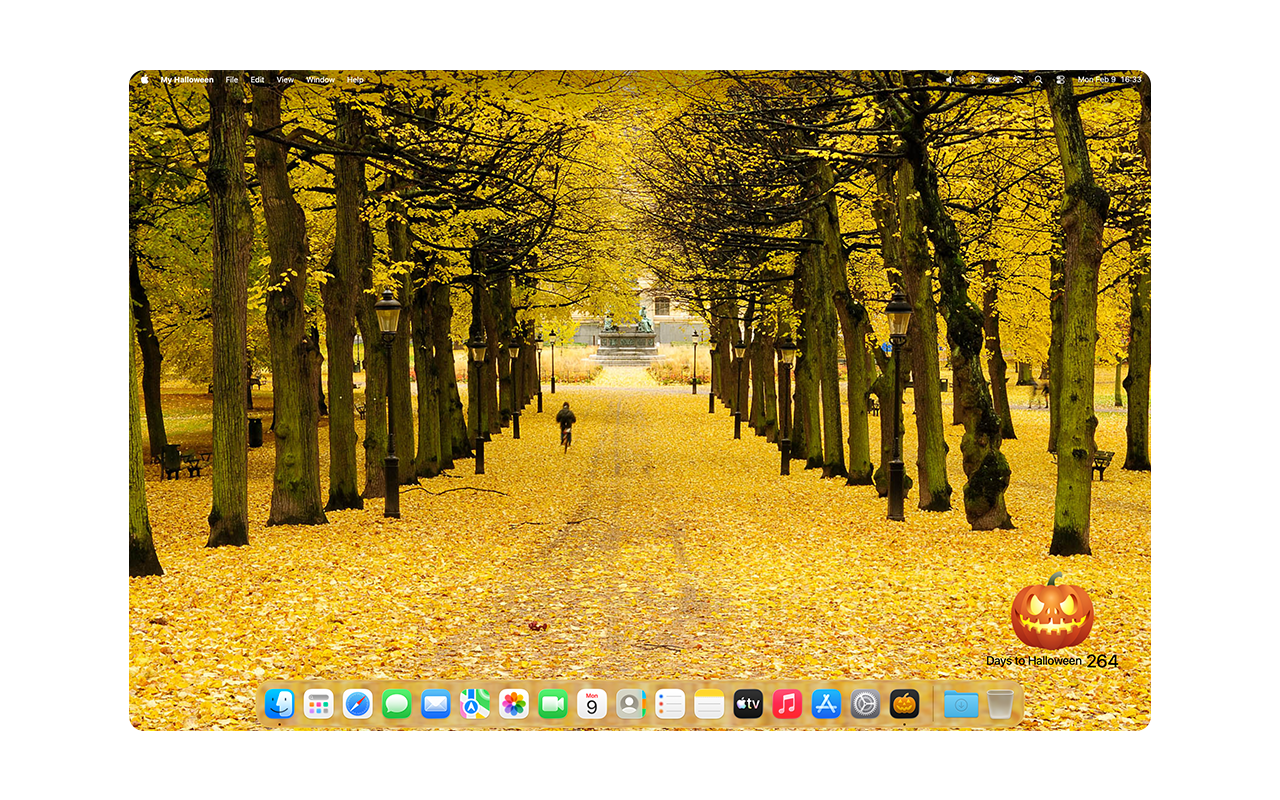Open the Photos app in the dock
This screenshot has height=800, width=1280.
point(513,704)
